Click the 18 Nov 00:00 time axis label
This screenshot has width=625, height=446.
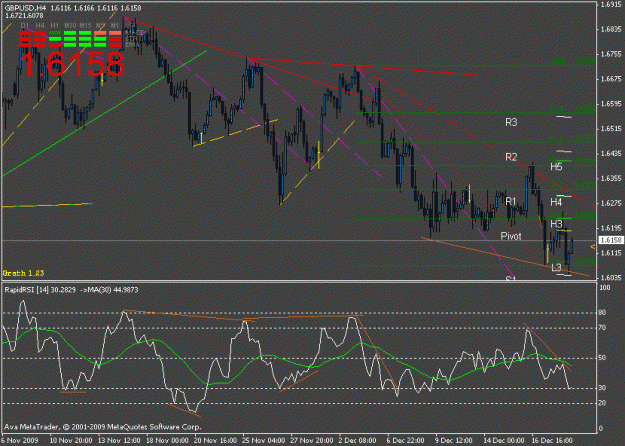pyautogui.click(x=167, y=440)
